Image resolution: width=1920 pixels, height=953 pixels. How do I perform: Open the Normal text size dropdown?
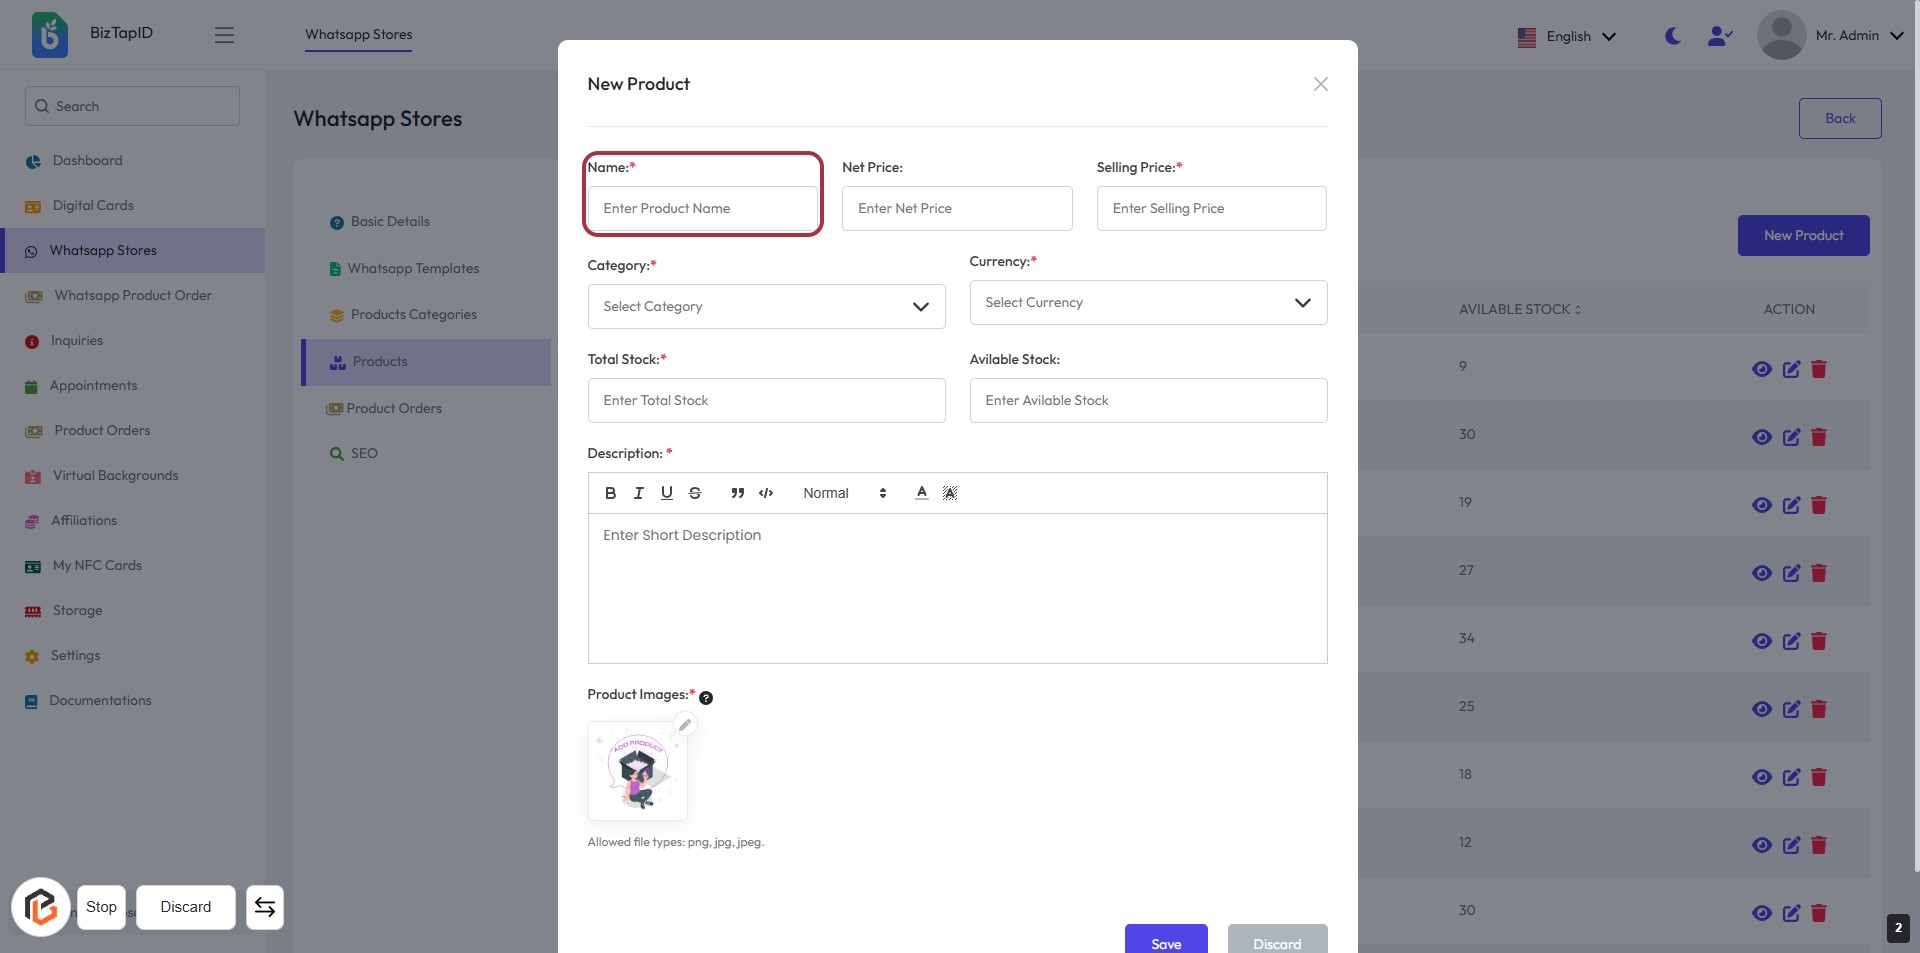844,493
